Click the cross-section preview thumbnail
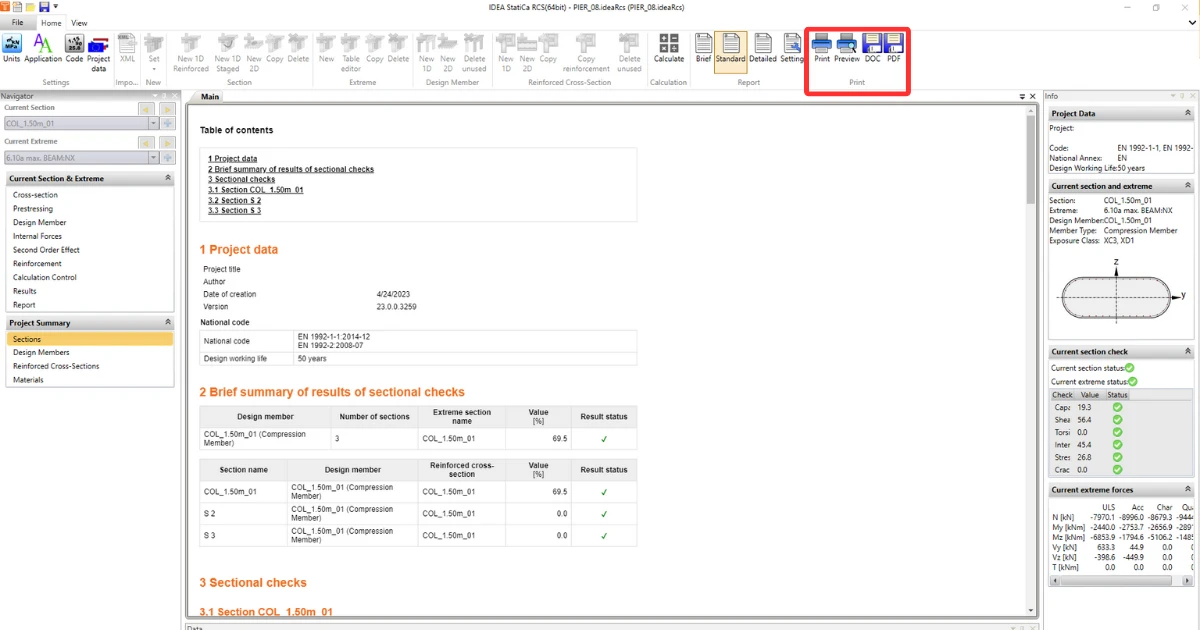The image size is (1200, 630). click(1116, 296)
